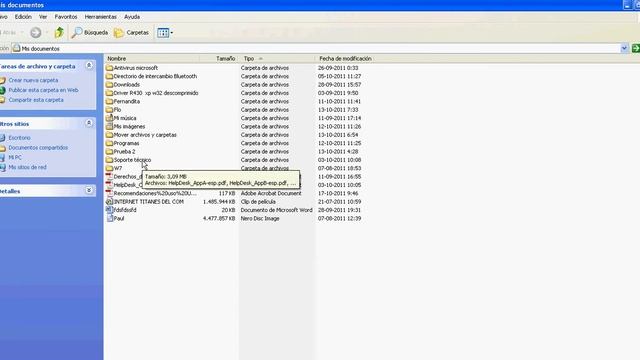Screen dimensions: 640x360
Task: Select the Prueba 2 folder icon
Action: [109, 151]
